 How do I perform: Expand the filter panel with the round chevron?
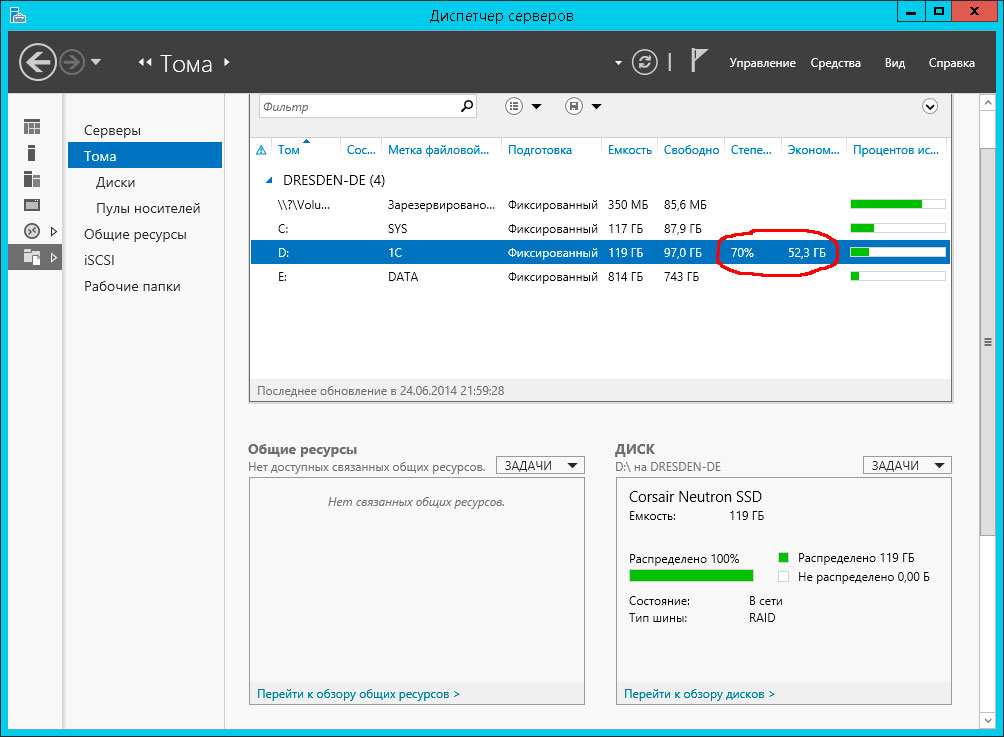(930, 106)
